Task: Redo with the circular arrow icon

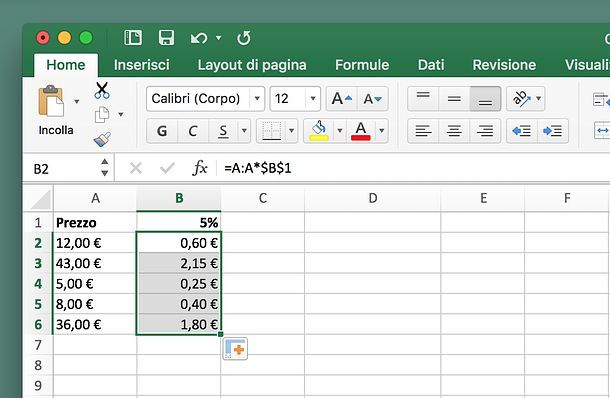Action: pos(244,38)
